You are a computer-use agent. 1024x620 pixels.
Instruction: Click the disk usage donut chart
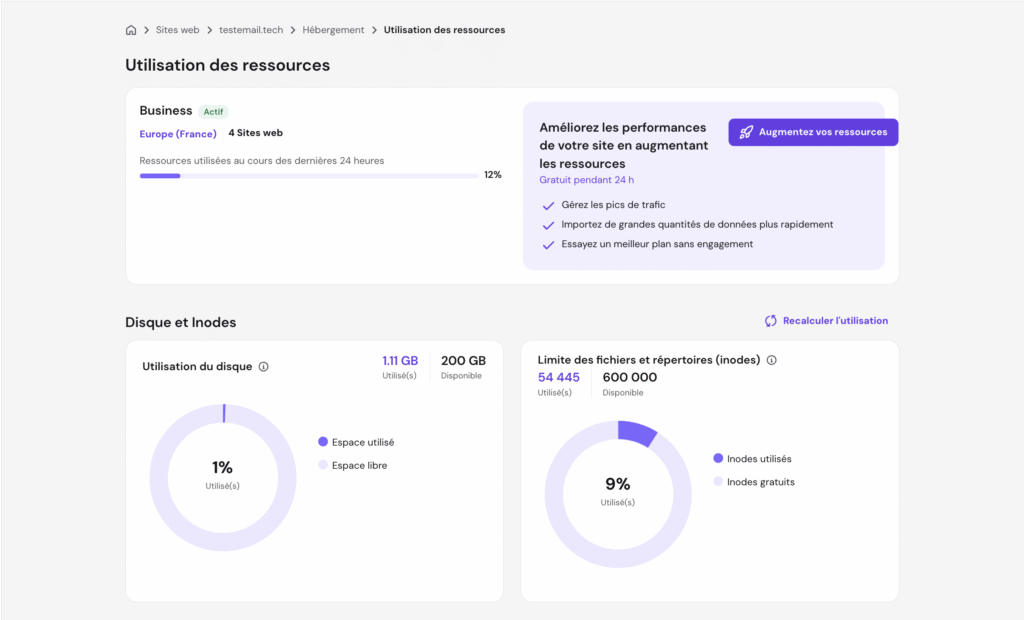click(223, 476)
